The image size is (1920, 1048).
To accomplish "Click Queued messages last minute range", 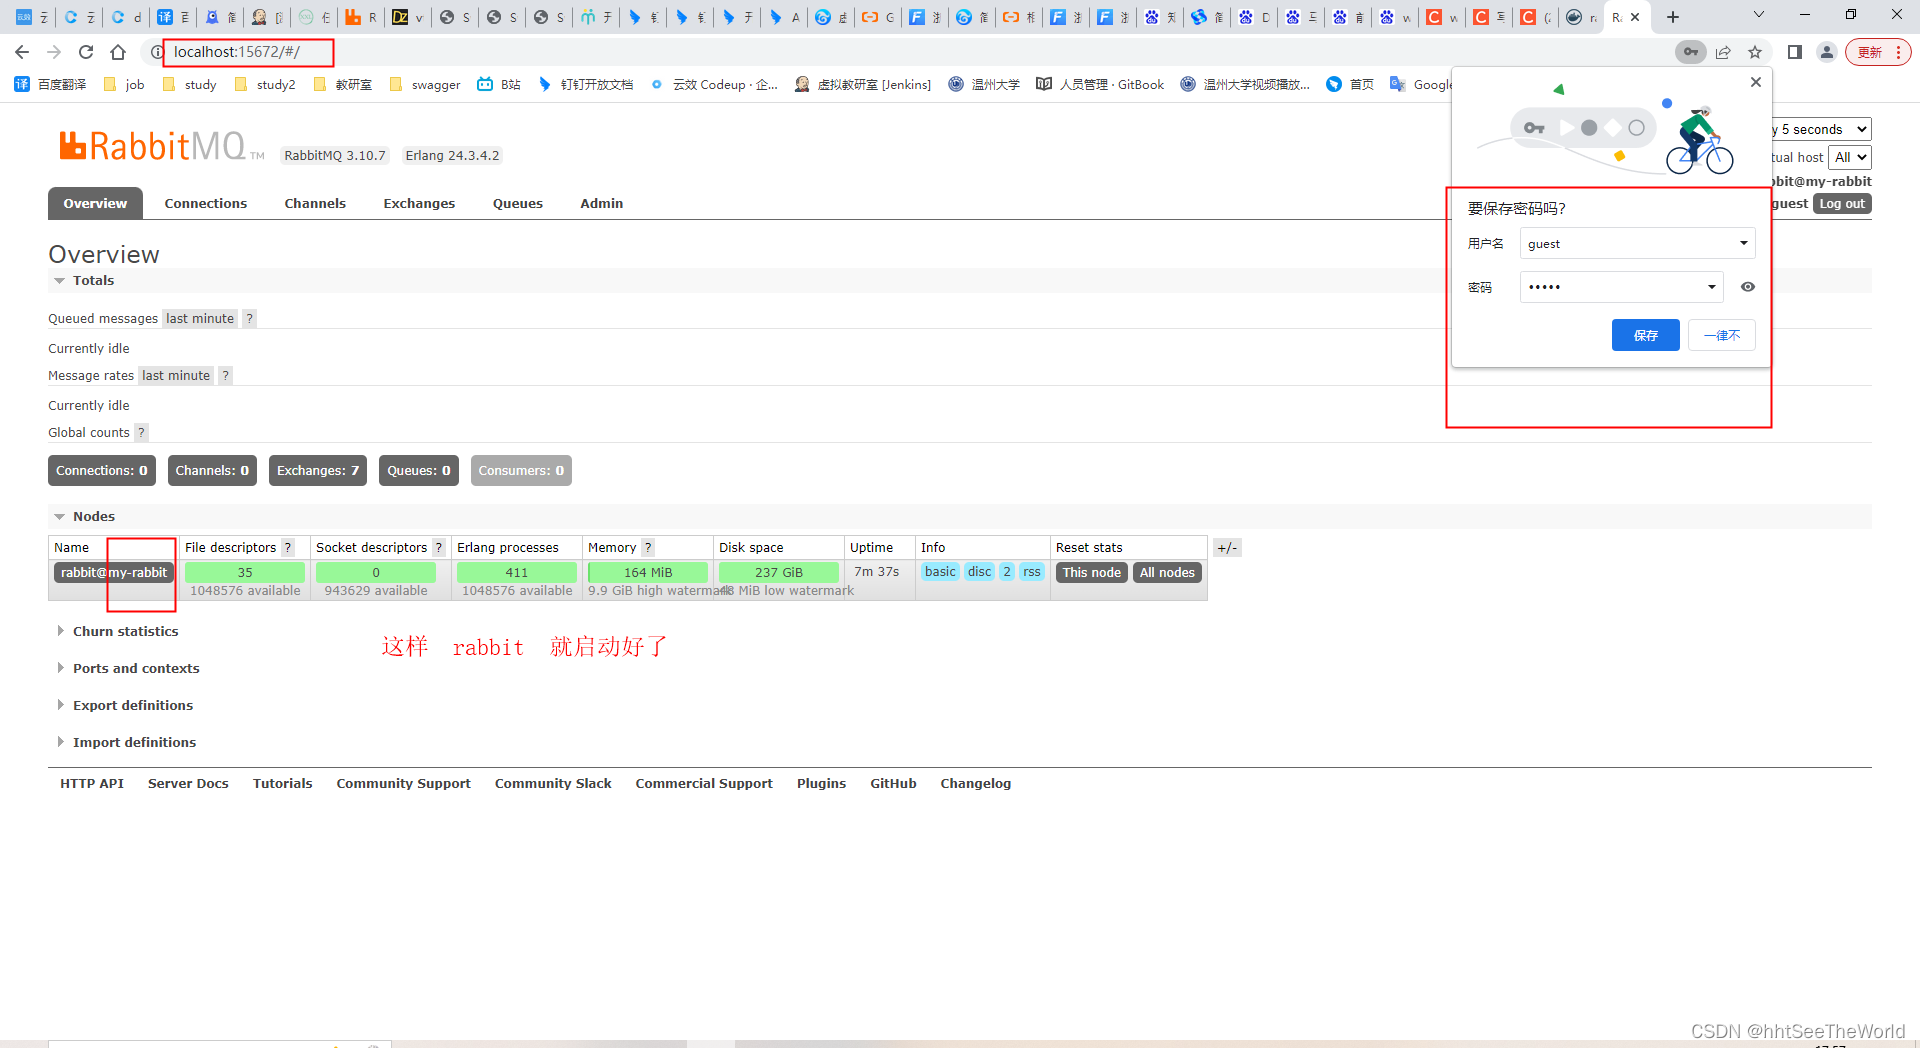I will (200, 319).
